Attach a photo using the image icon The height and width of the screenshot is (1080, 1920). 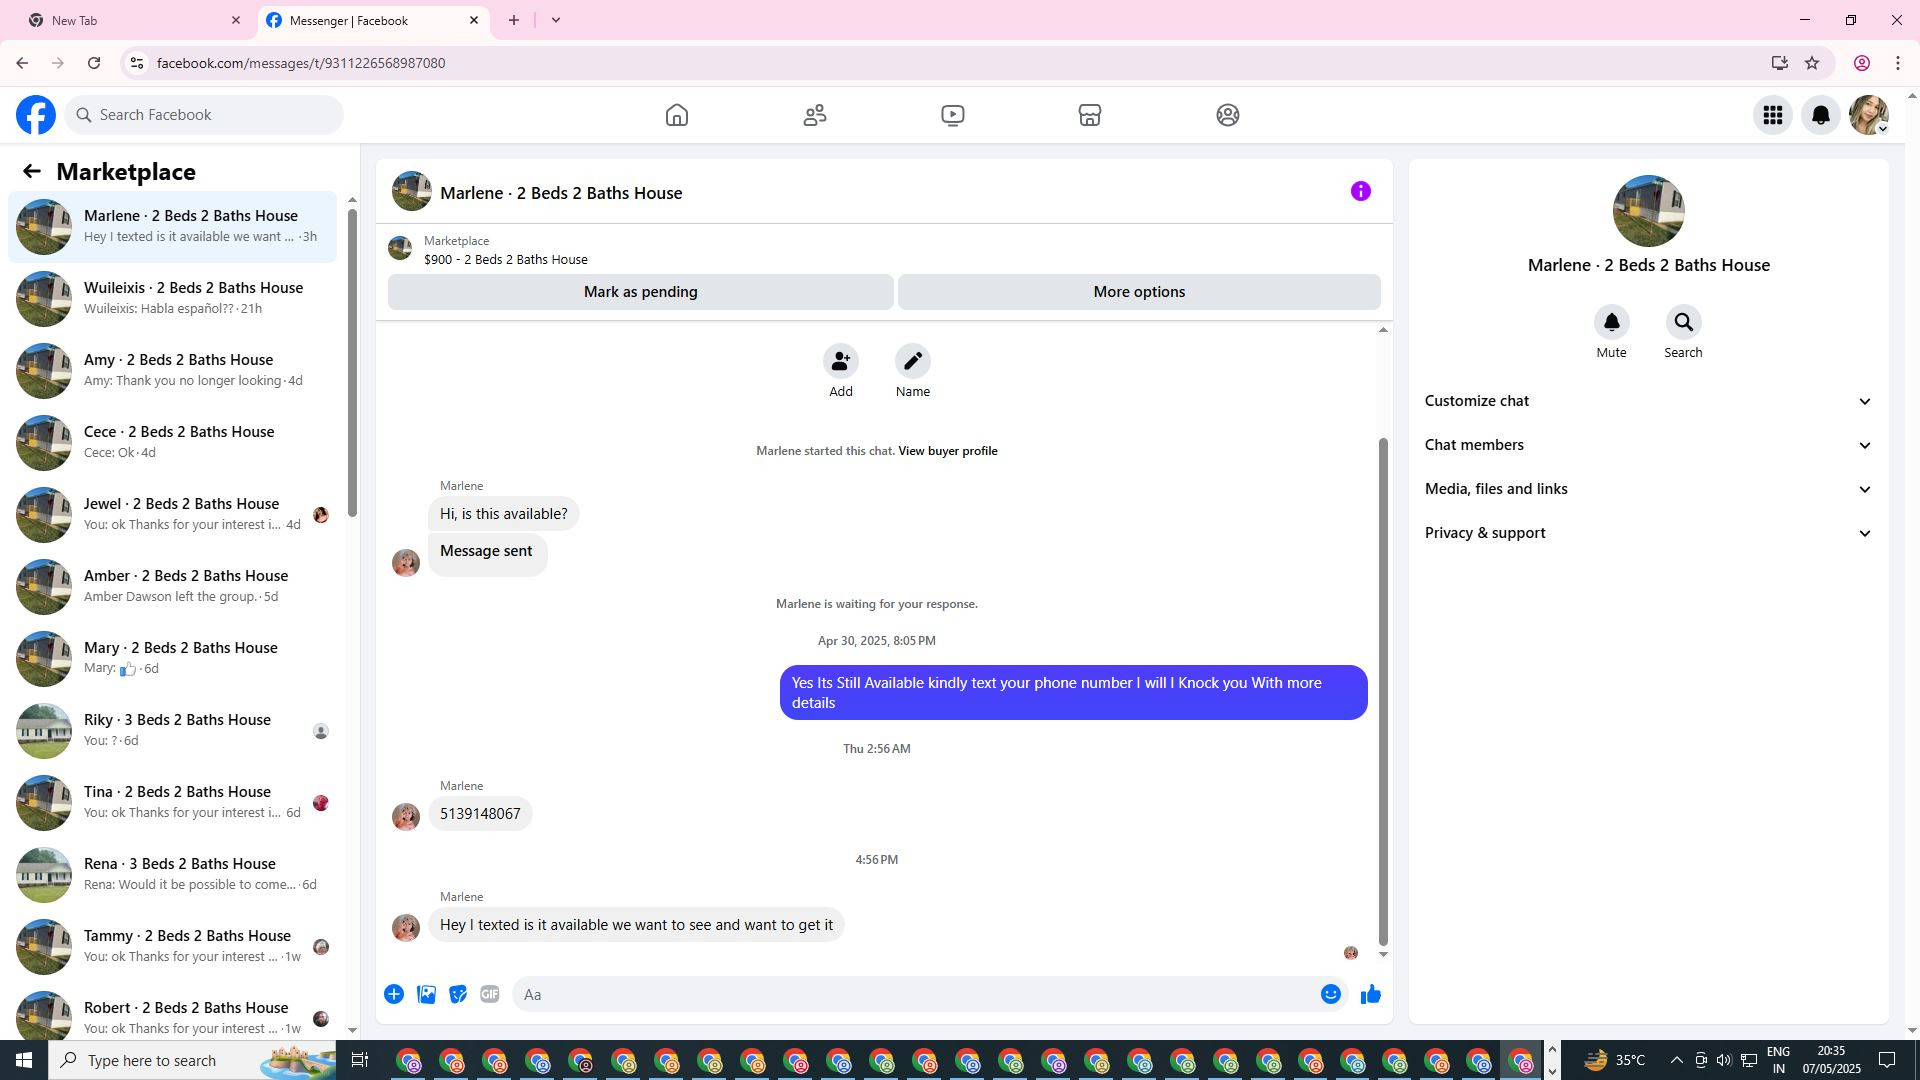point(426,994)
